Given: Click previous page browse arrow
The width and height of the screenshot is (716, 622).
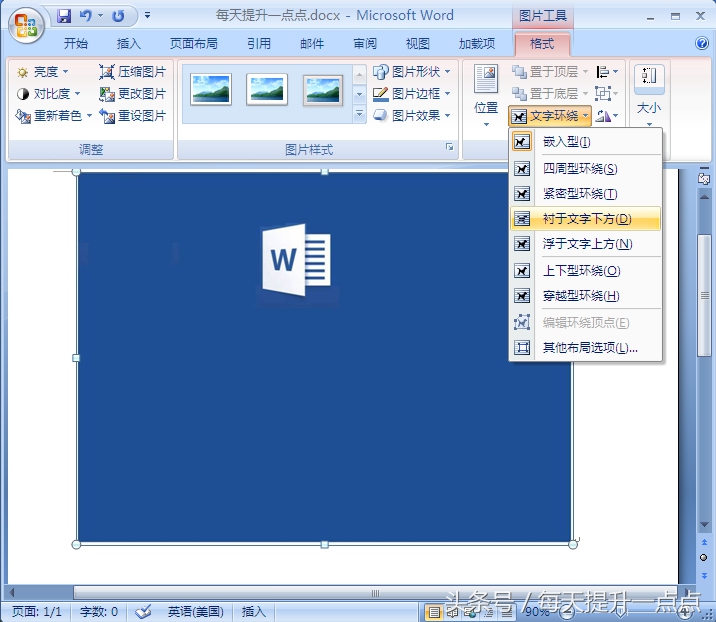Looking at the screenshot, I should (704, 543).
